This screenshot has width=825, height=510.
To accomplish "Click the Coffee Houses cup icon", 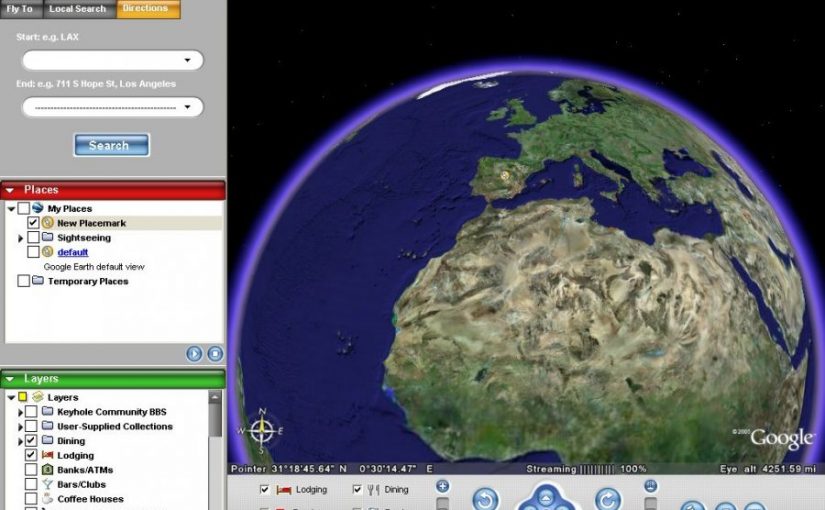I will tap(47, 498).
